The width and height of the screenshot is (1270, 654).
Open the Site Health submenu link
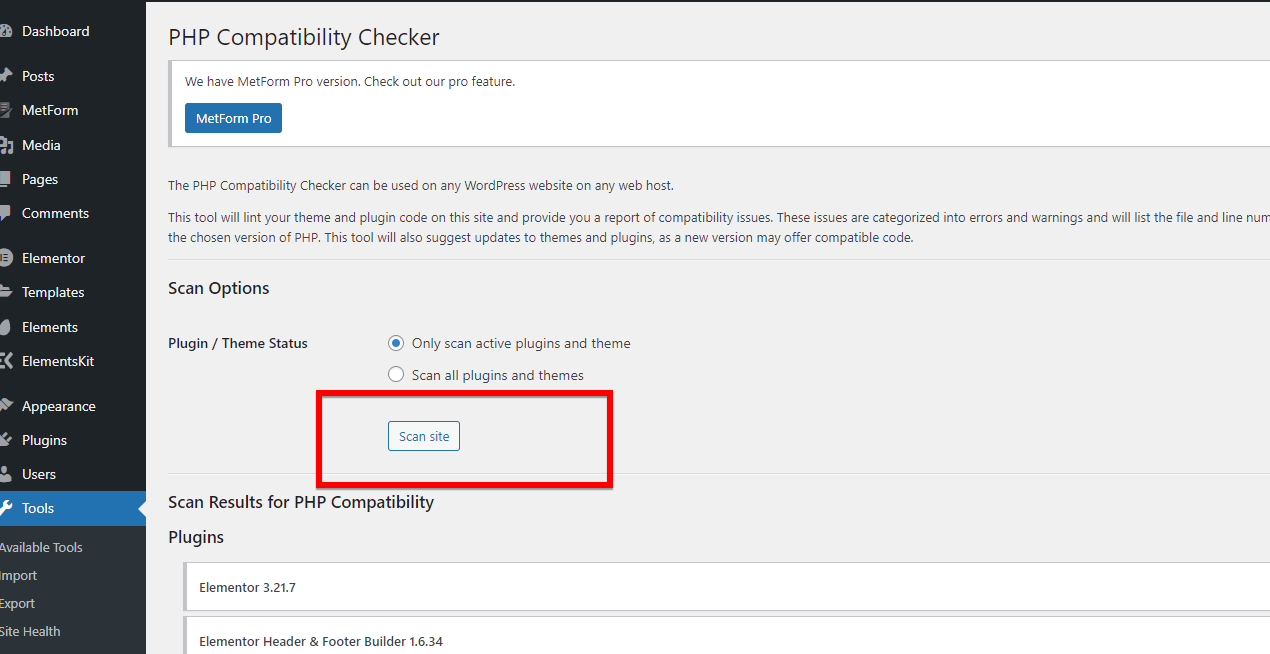[30, 631]
